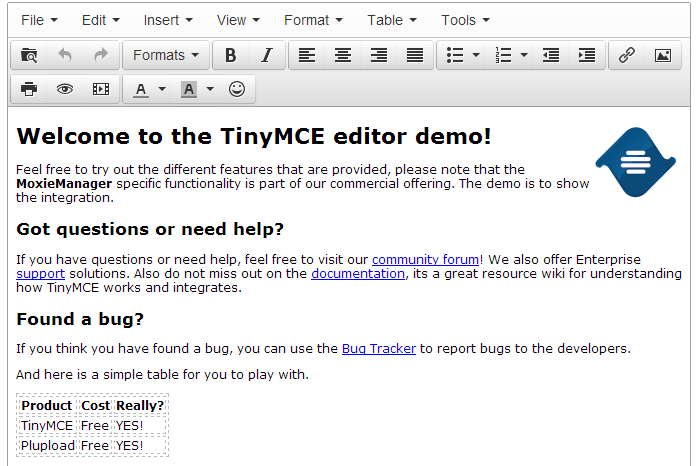
Task: Open the Bug Tracker link
Action: [378, 349]
